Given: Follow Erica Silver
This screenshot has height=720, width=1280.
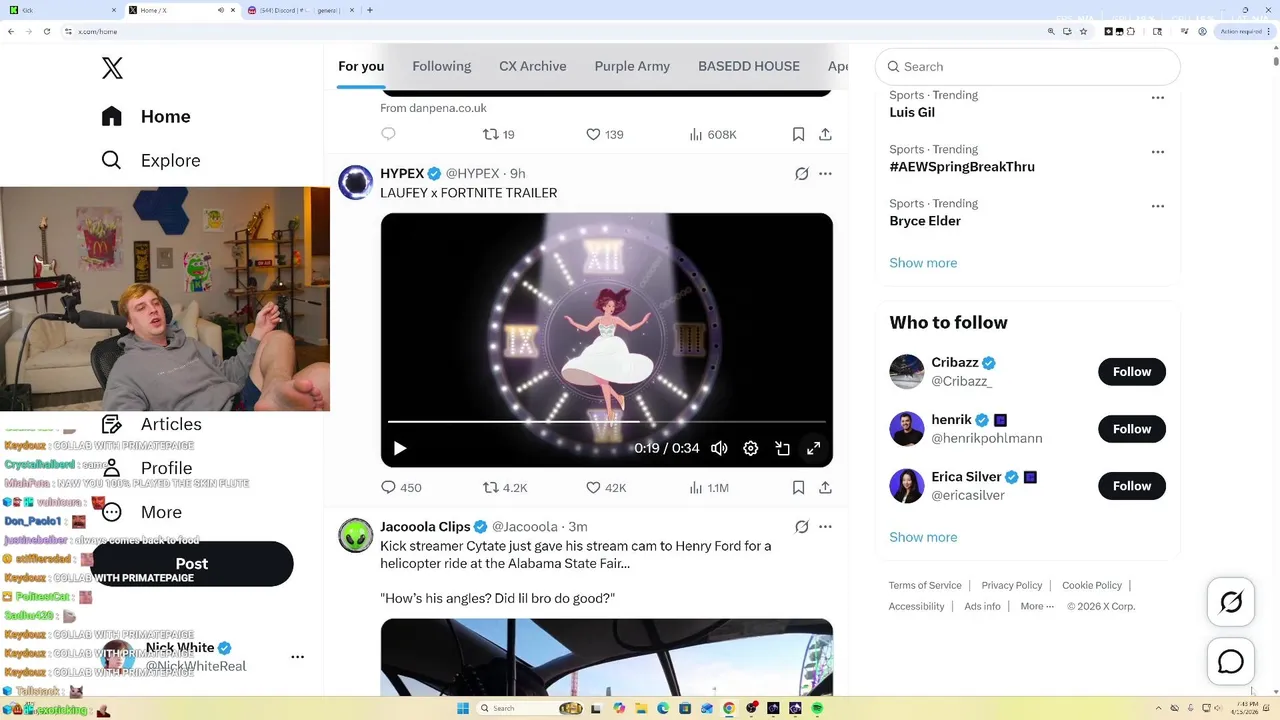Looking at the screenshot, I should pos(1132,486).
